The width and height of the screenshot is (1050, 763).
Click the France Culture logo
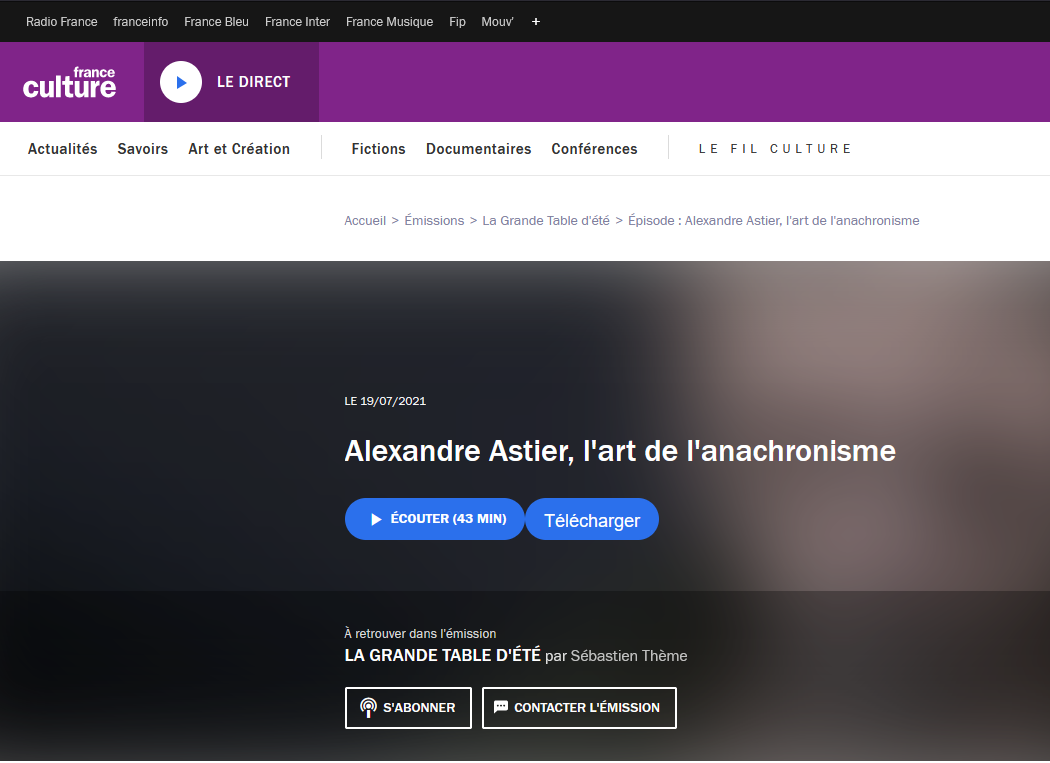point(70,82)
